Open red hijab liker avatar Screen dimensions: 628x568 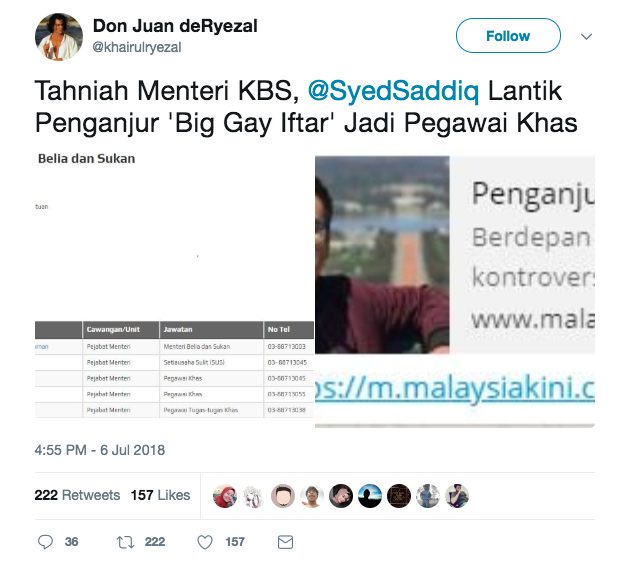click(x=225, y=495)
